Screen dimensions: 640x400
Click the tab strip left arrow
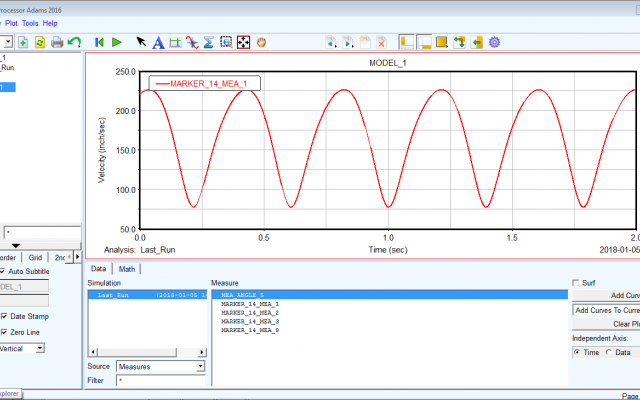[x=69, y=257]
